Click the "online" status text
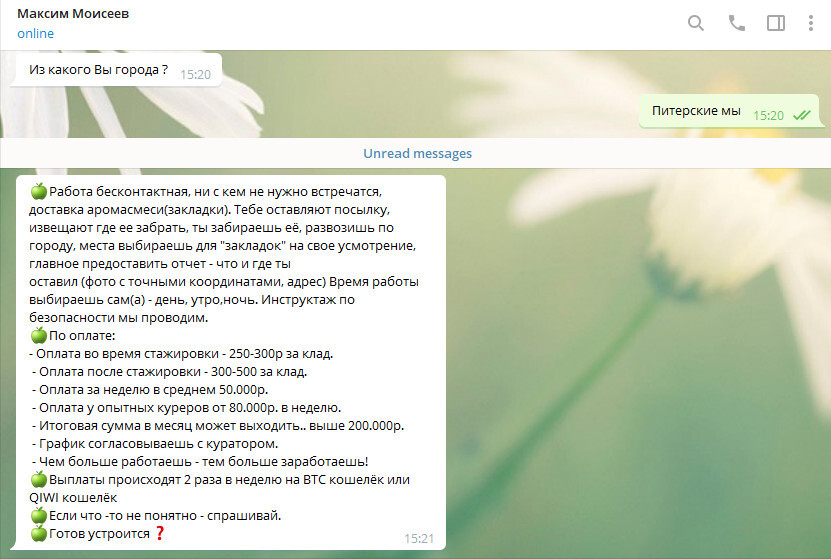Viewport: 831px width, 559px height. pos(35,34)
